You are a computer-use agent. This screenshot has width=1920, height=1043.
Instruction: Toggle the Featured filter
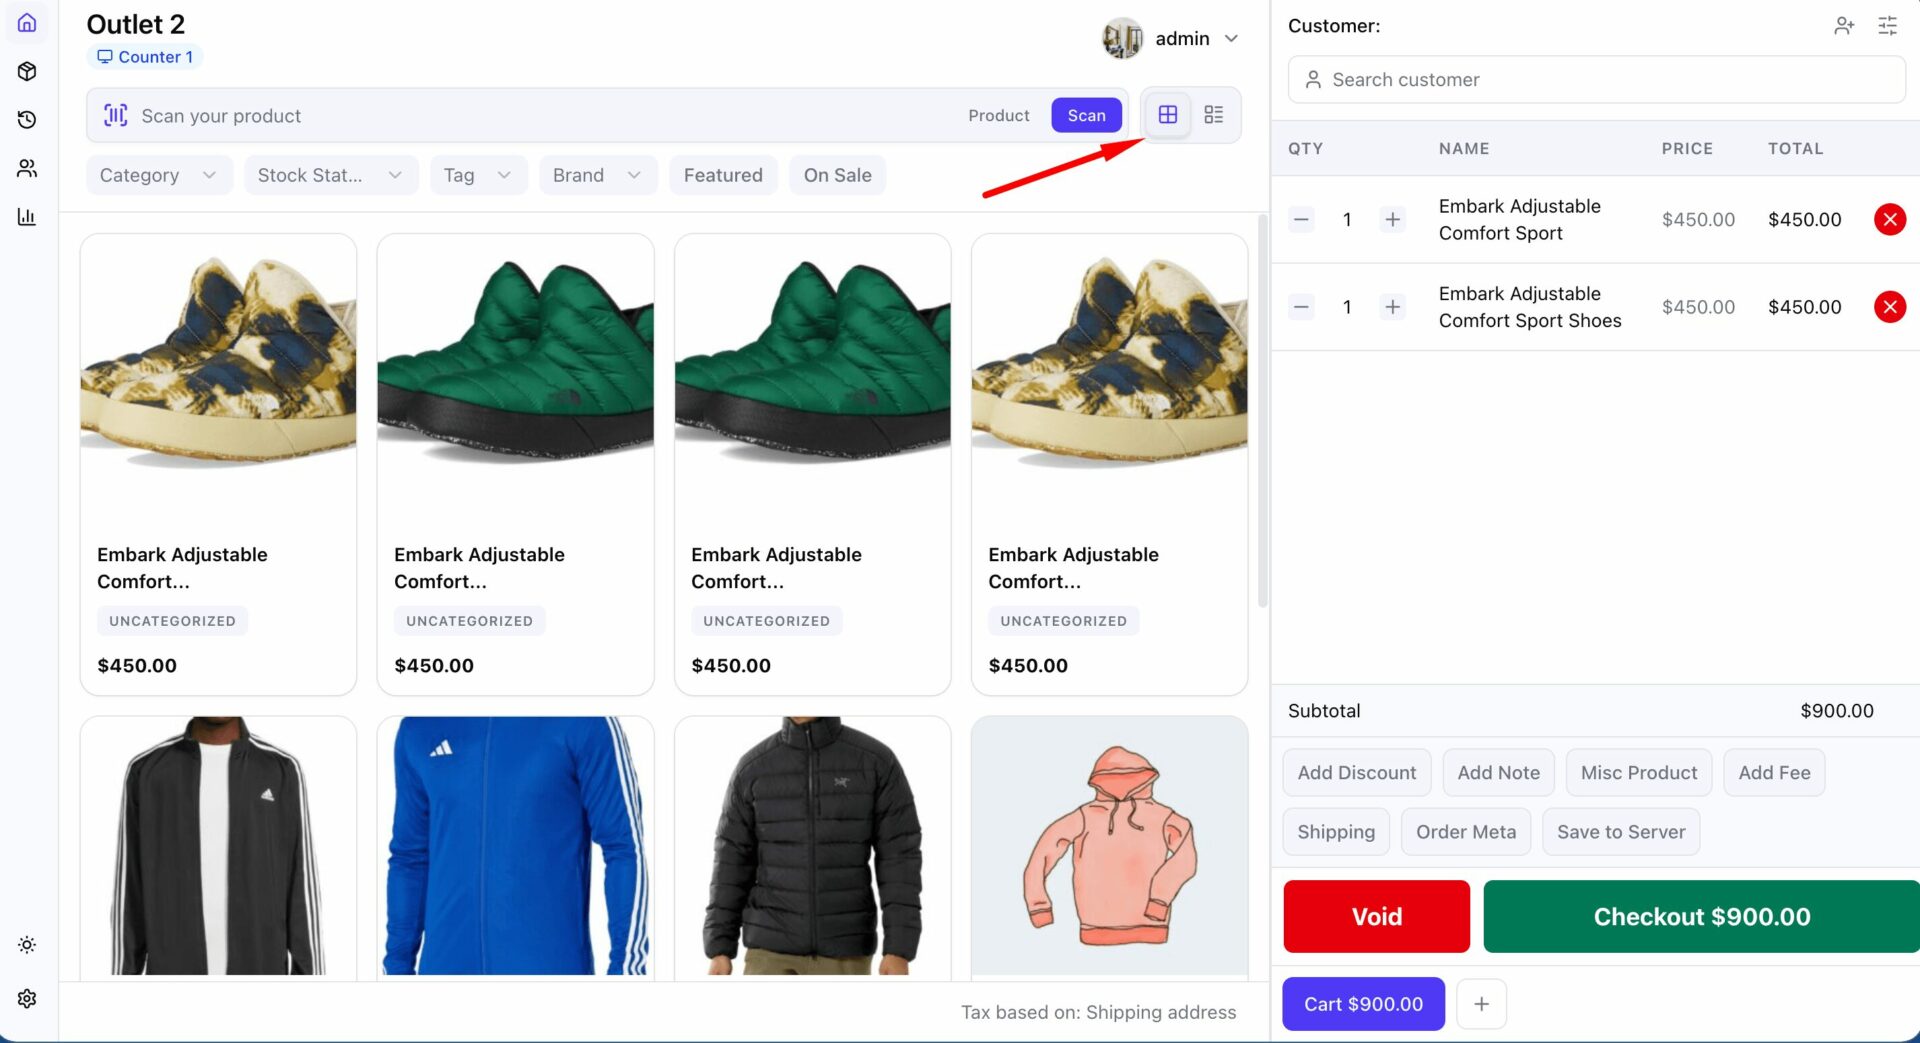(x=723, y=175)
